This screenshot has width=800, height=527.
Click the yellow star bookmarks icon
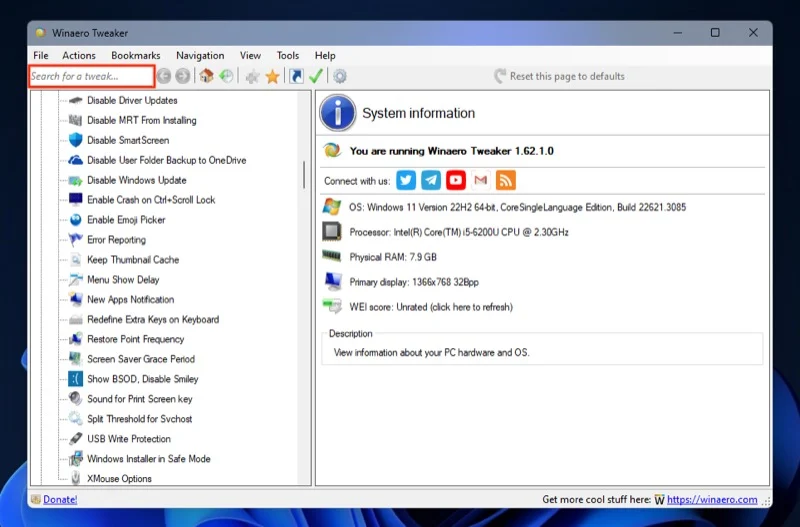(x=273, y=77)
